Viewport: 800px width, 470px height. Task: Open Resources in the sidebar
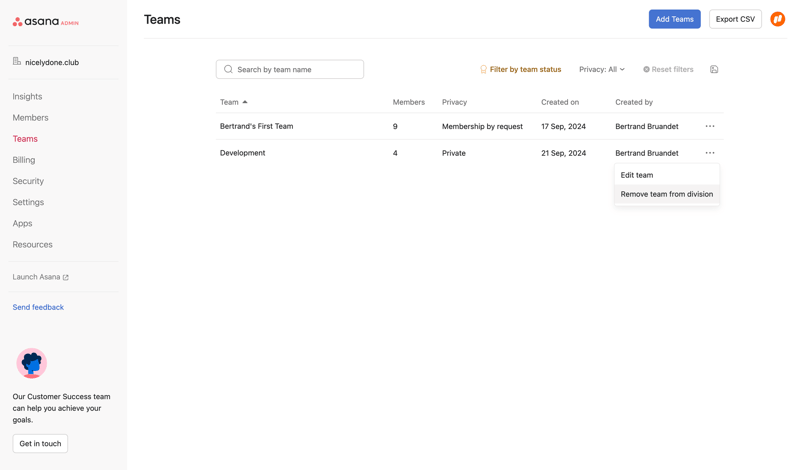click(33, 244)
